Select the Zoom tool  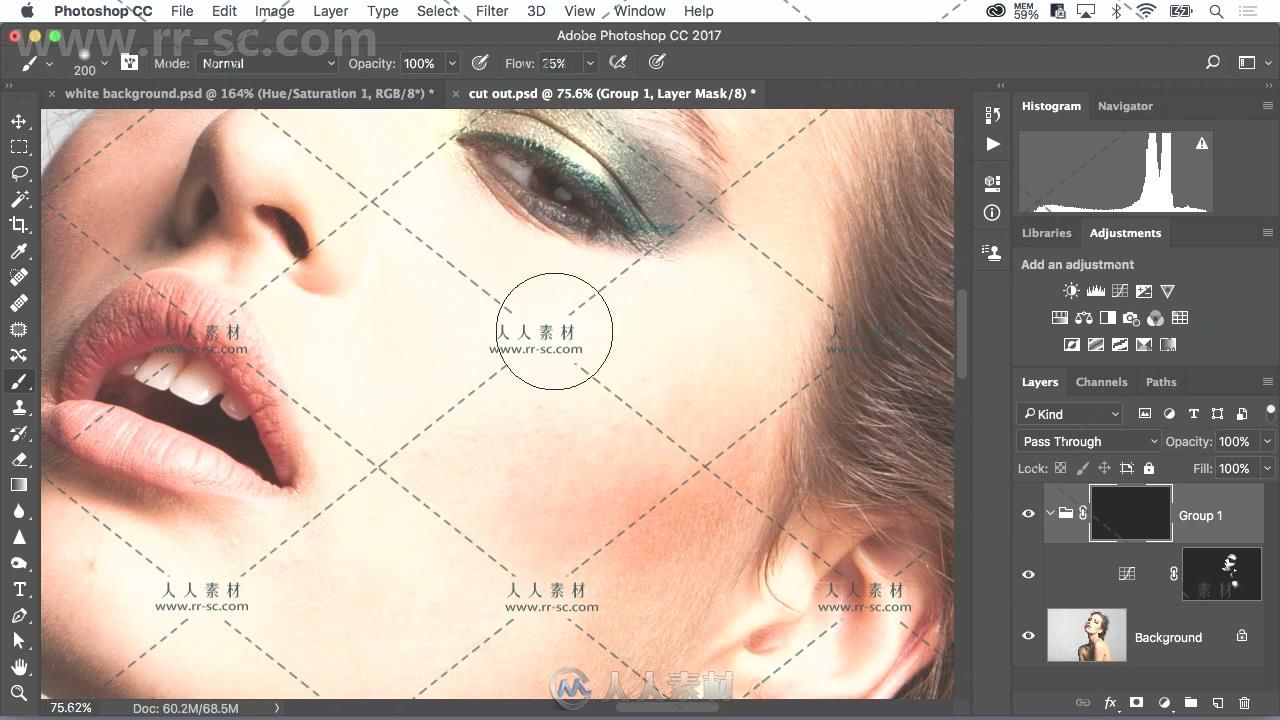click(x=19, y=693)
